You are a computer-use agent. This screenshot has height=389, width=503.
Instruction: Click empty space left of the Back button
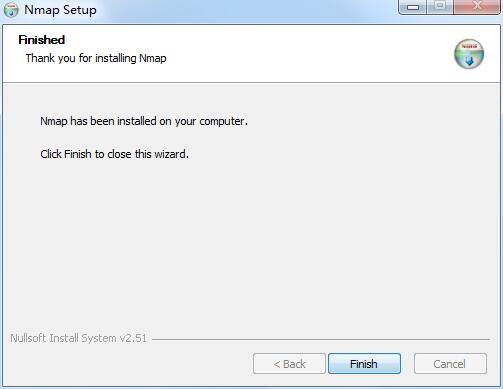click(x=130, y=364)
